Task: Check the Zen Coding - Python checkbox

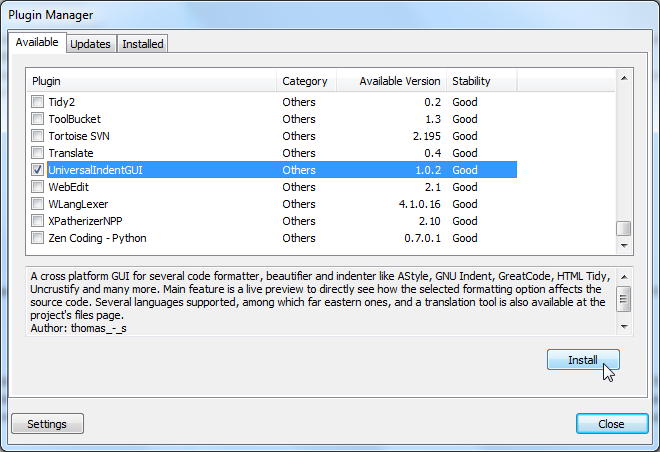Action: coord(38,238)
